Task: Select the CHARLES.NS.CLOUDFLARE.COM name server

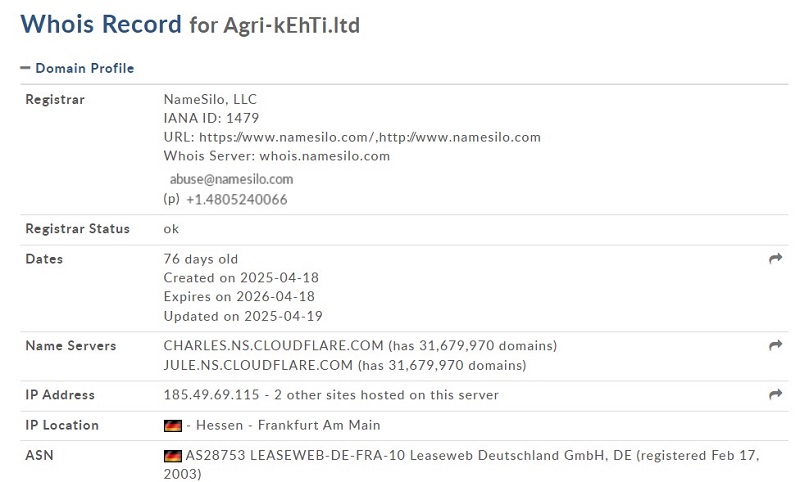Action: click(x=273, y=346)
